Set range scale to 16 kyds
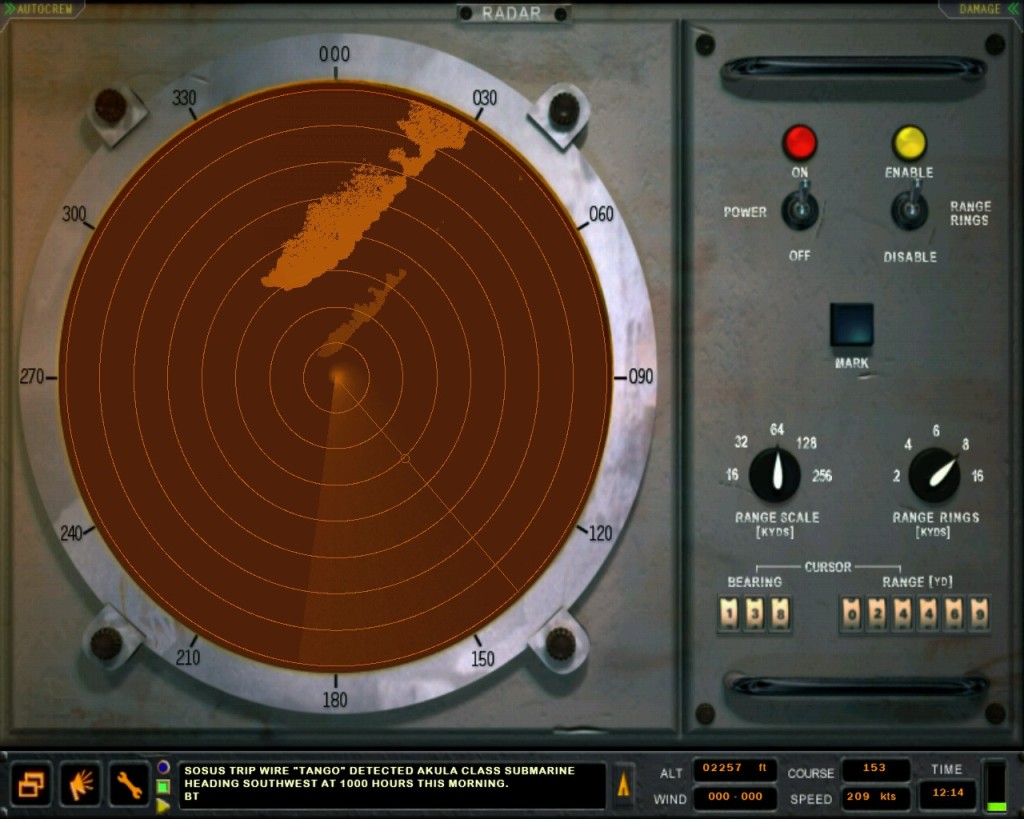This screenshot has width=1024, height=819. pos(732,475)
